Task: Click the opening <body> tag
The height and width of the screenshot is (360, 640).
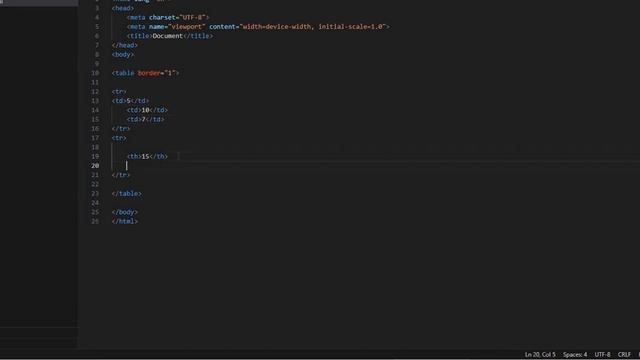Action: [123, 55]
